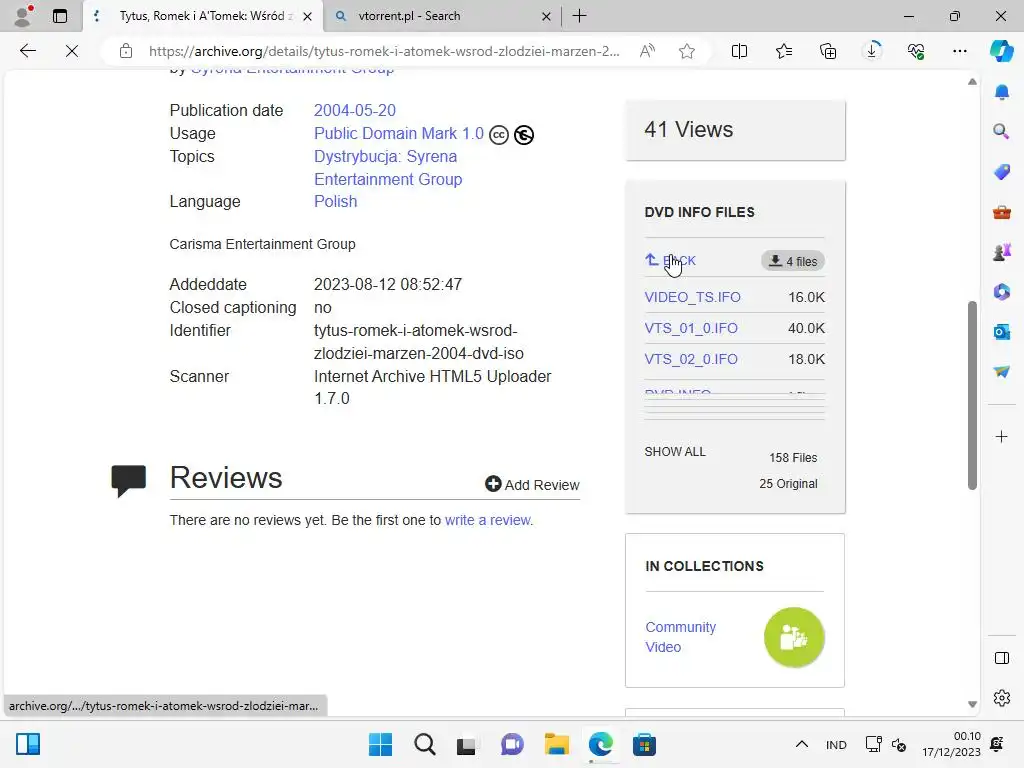Open Community Video collection link
1024x768 pixels.
click(x=680, y=637)
